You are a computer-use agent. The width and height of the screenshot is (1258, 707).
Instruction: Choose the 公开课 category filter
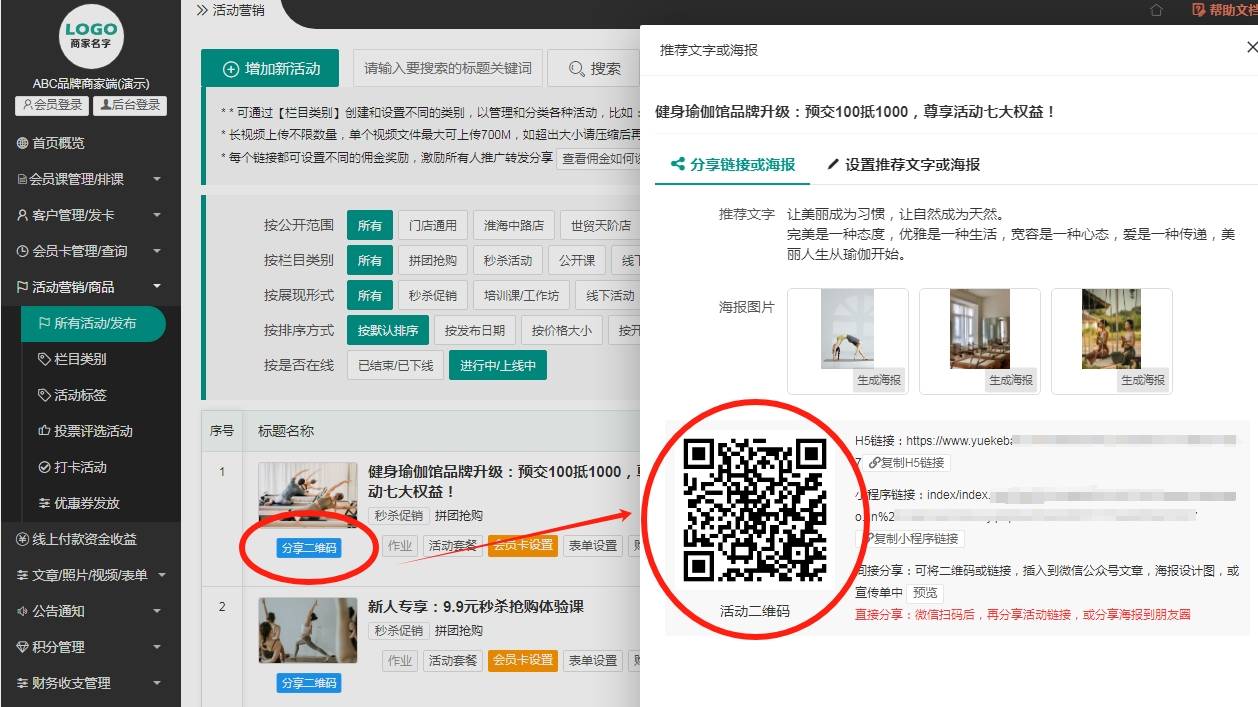pyautogui.click(x=577, y=260)
